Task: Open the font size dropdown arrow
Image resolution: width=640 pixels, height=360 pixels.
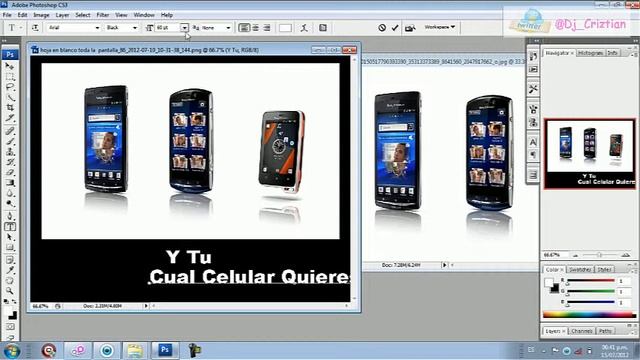Action: pyautogui.click(x=184, y=28)
